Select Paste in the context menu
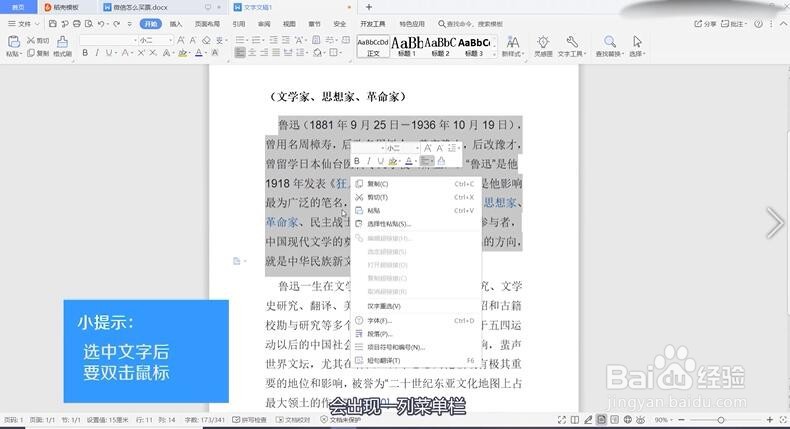This screenshot has width=790, height=429. pyautogui.click(x=415, y=210)
